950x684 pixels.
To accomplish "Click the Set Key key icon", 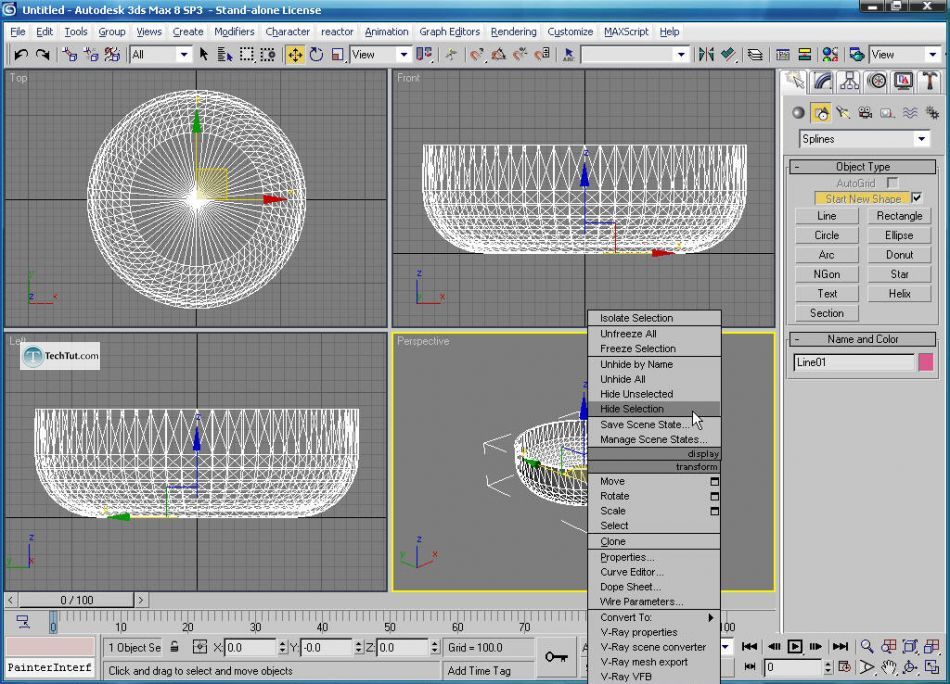I will tap(556, 657).
